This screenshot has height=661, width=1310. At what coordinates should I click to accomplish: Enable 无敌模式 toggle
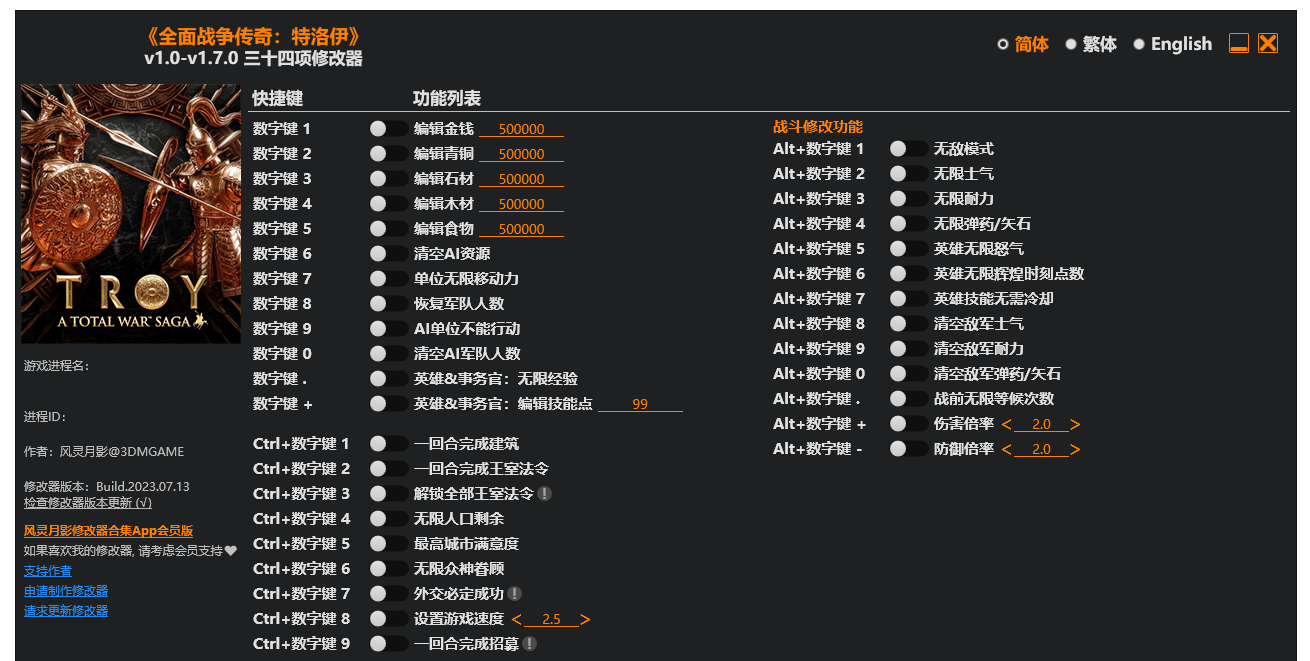[x=908, y=149]
